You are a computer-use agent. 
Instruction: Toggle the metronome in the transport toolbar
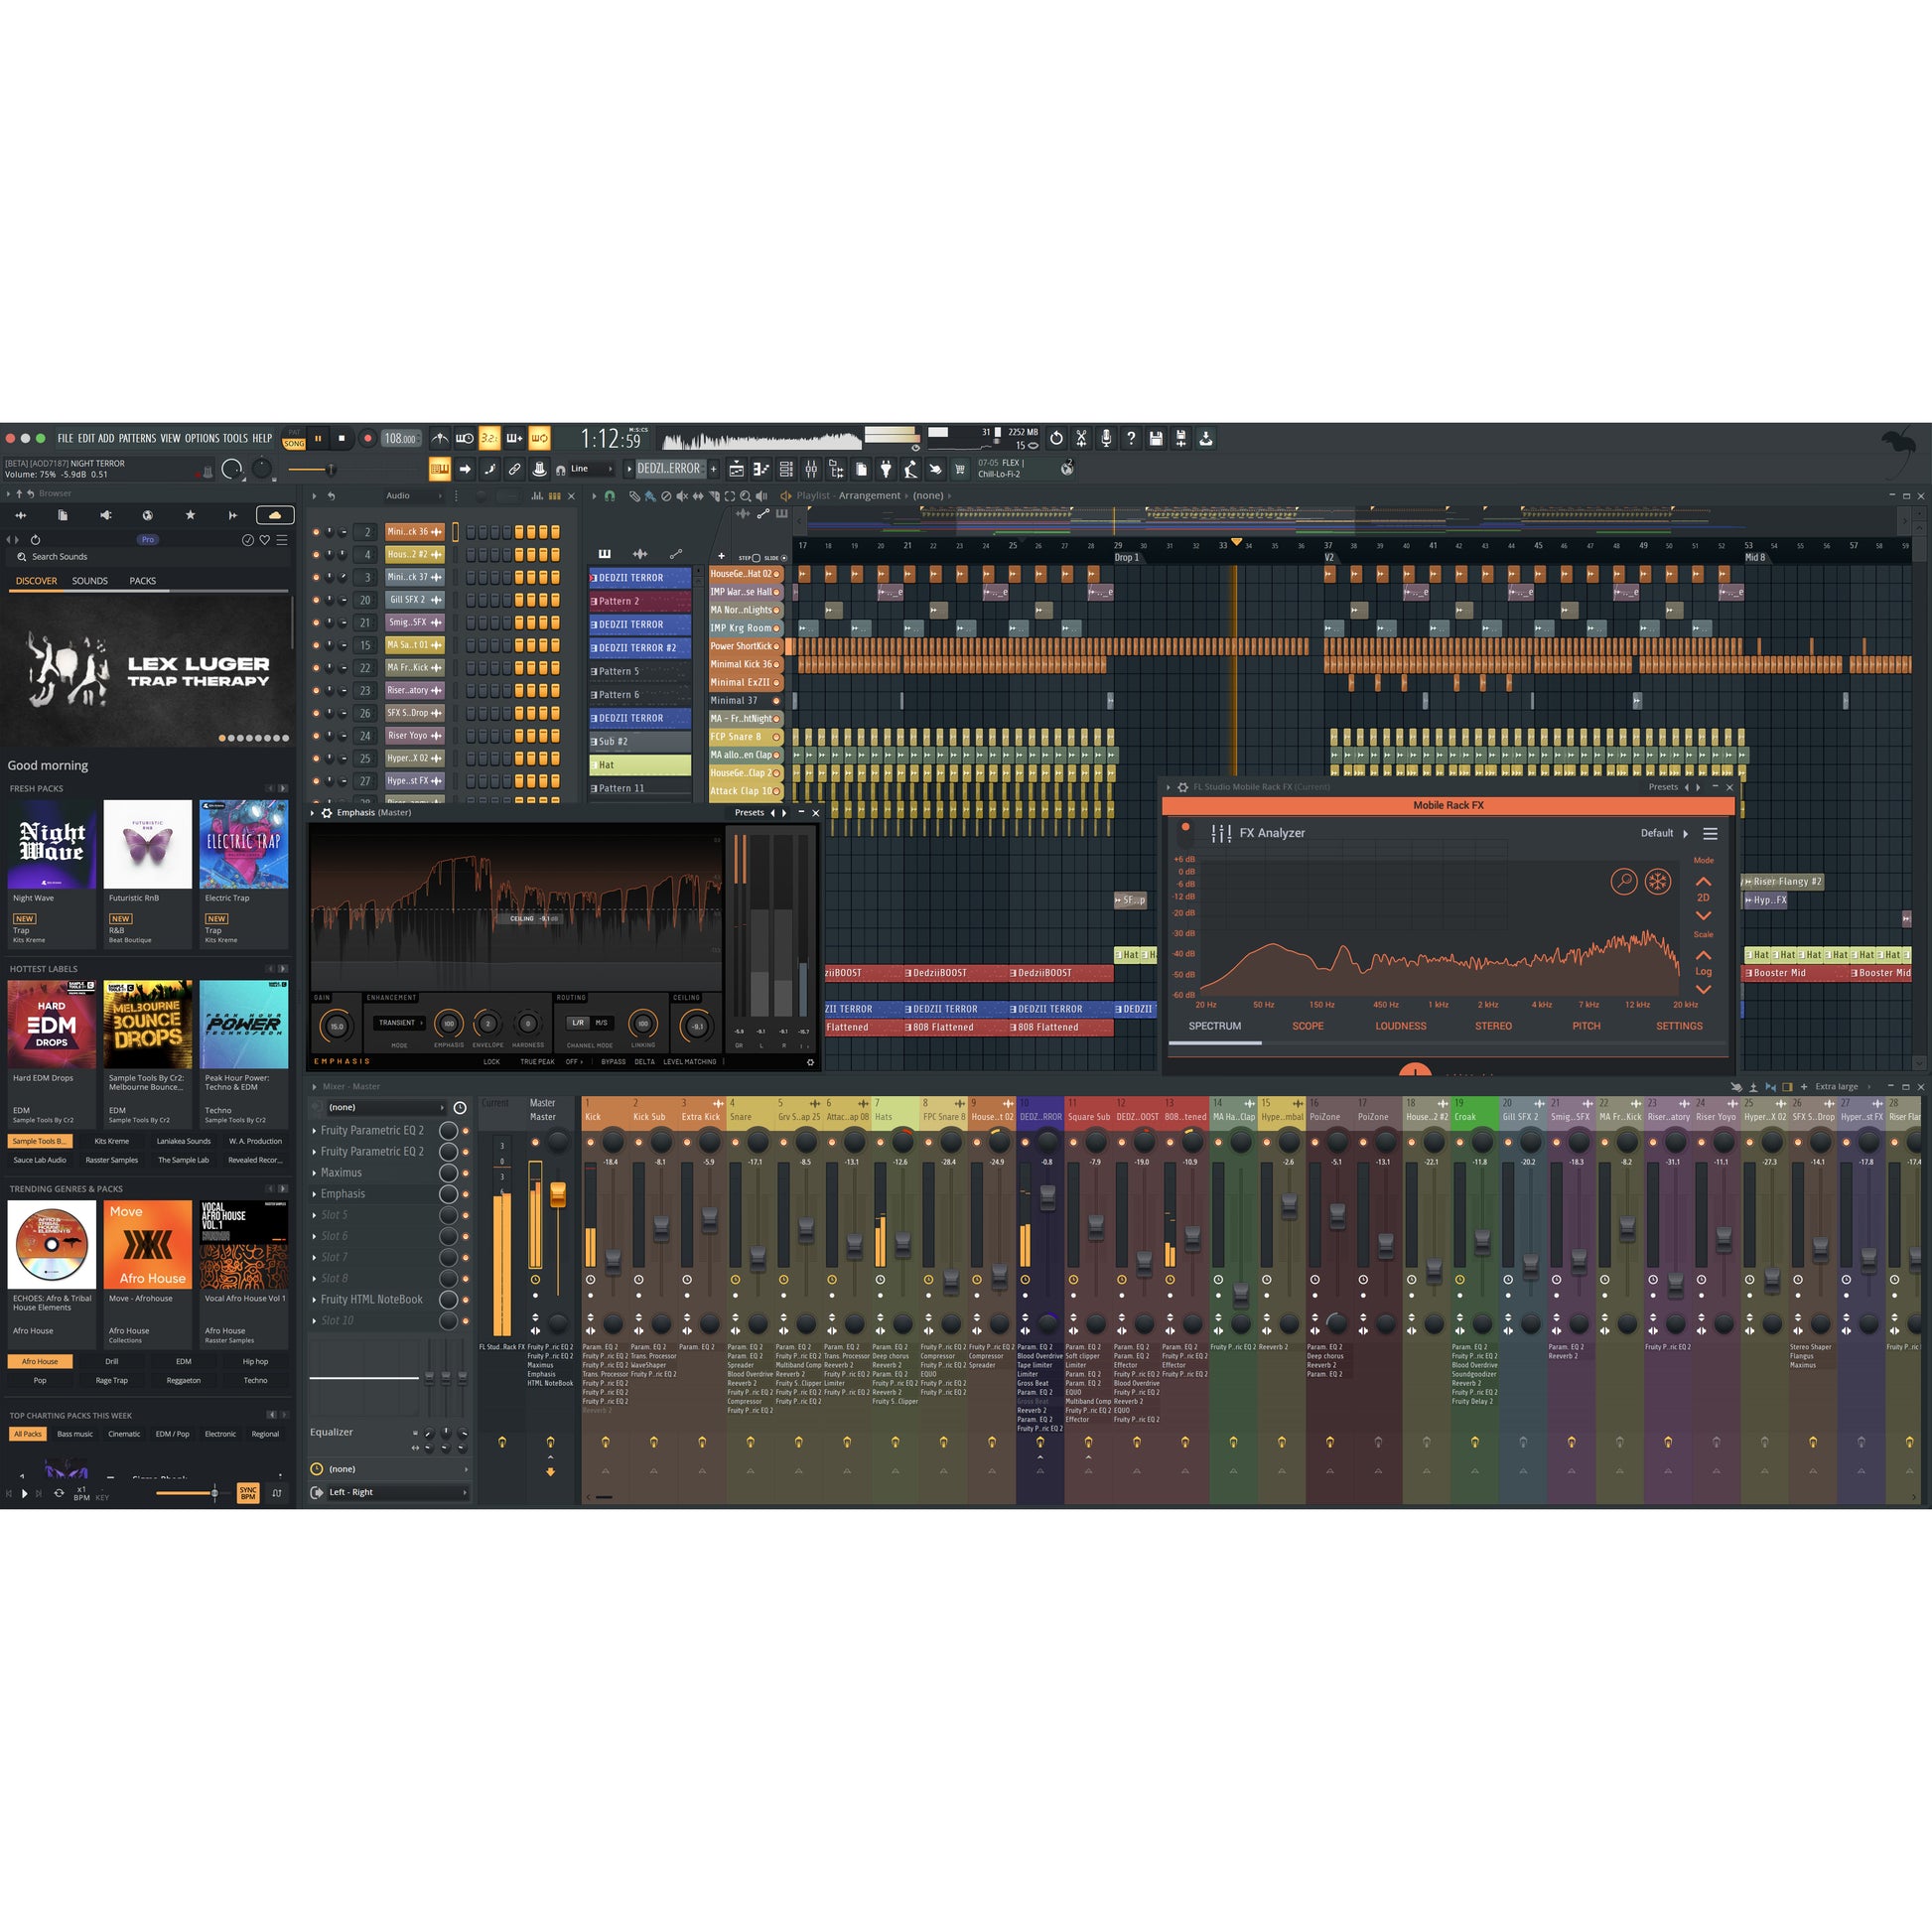click(440, 439)
